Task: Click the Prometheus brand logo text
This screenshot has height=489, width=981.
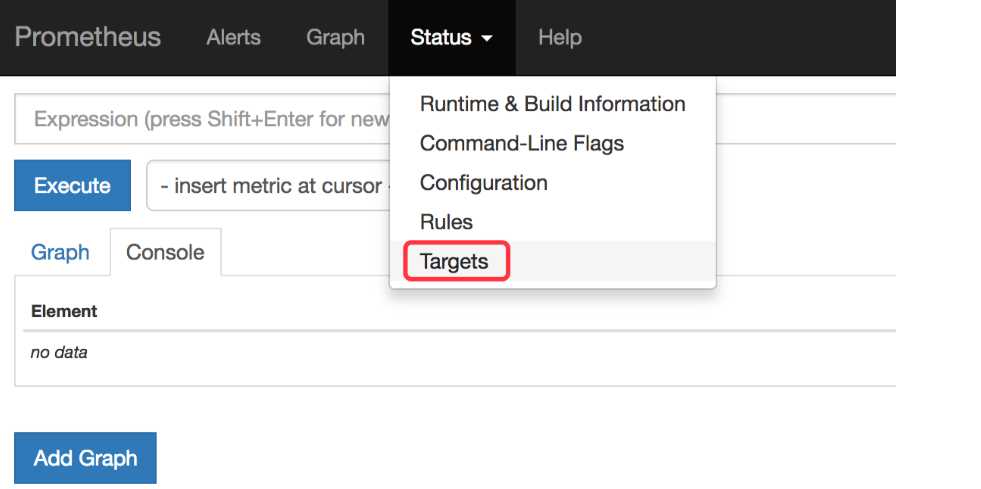Action: tap(87, 37)
